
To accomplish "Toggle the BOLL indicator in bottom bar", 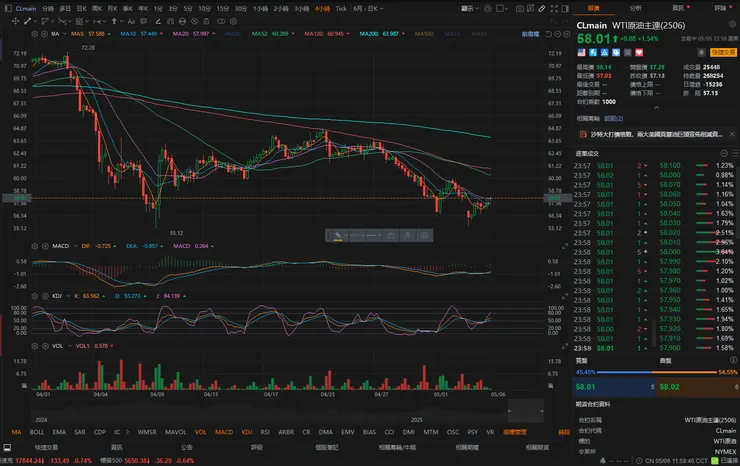I will [37, 431].
